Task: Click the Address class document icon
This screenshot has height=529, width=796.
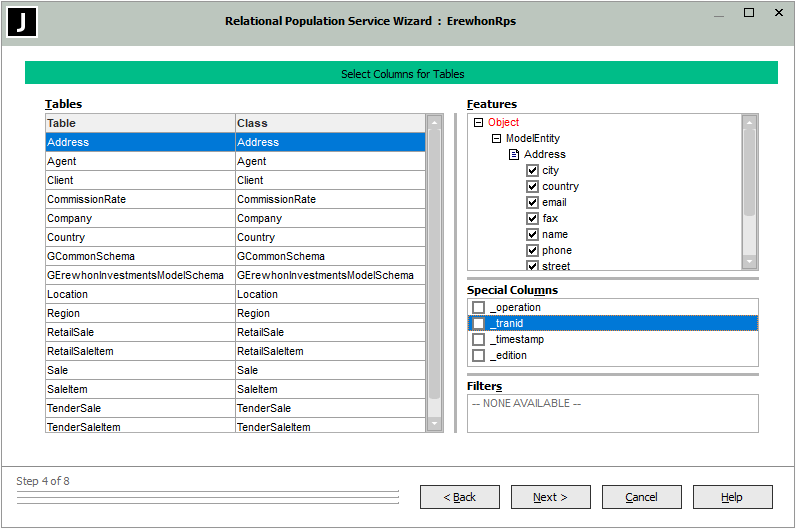Action: pos(514,155)
